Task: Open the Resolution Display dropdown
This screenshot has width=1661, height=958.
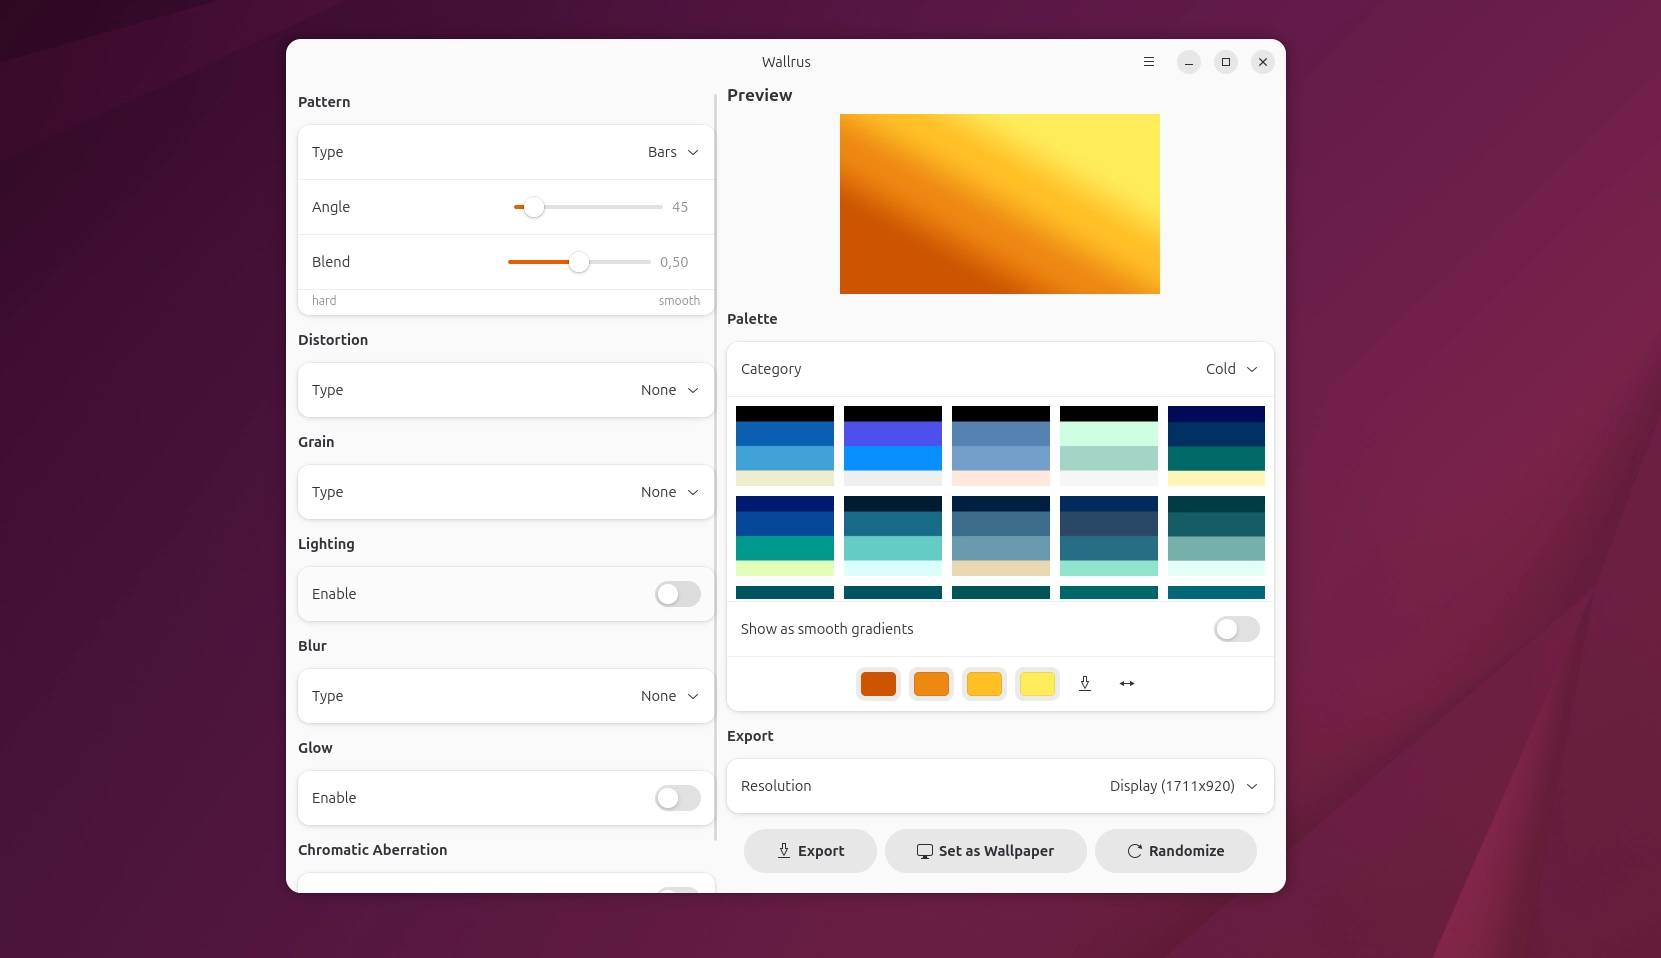Action: point(1183,786)
